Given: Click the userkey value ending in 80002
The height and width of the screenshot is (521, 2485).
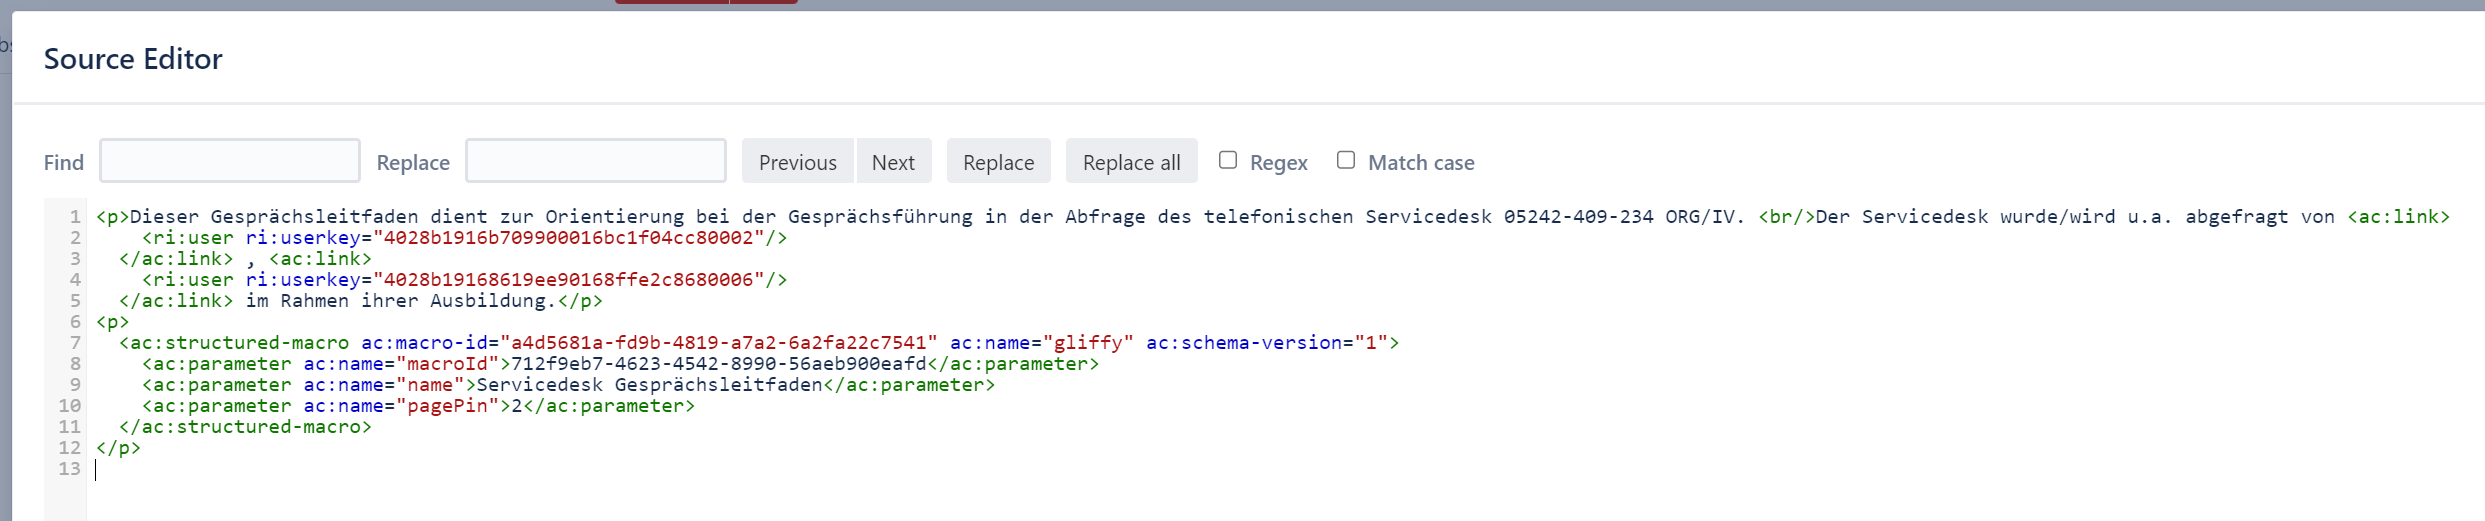Looking at the screenshot, I should pyautogui.click(x=568, y=238).
